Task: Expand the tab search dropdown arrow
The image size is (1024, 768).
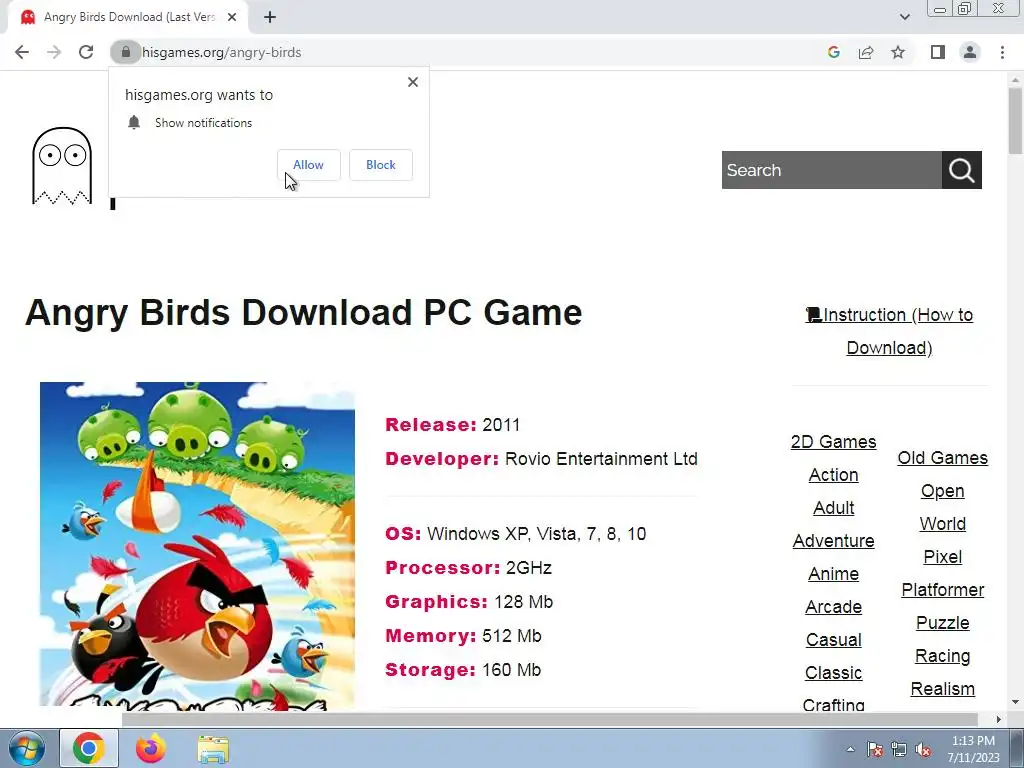Action: 904,17
